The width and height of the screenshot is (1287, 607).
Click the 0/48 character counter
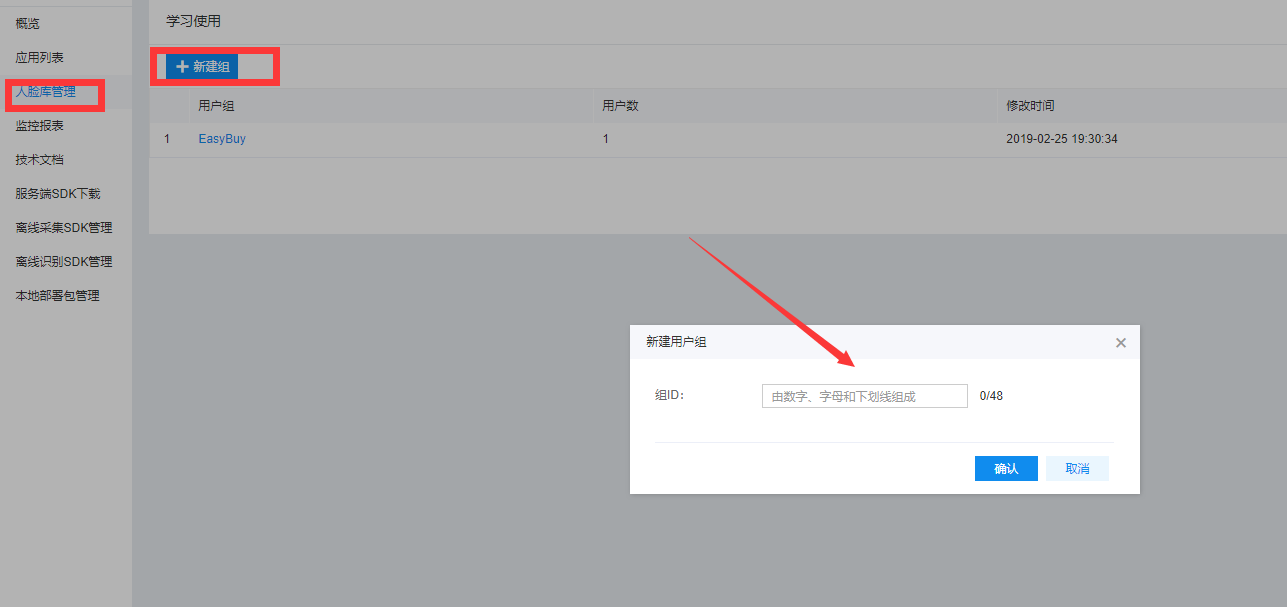991,396
